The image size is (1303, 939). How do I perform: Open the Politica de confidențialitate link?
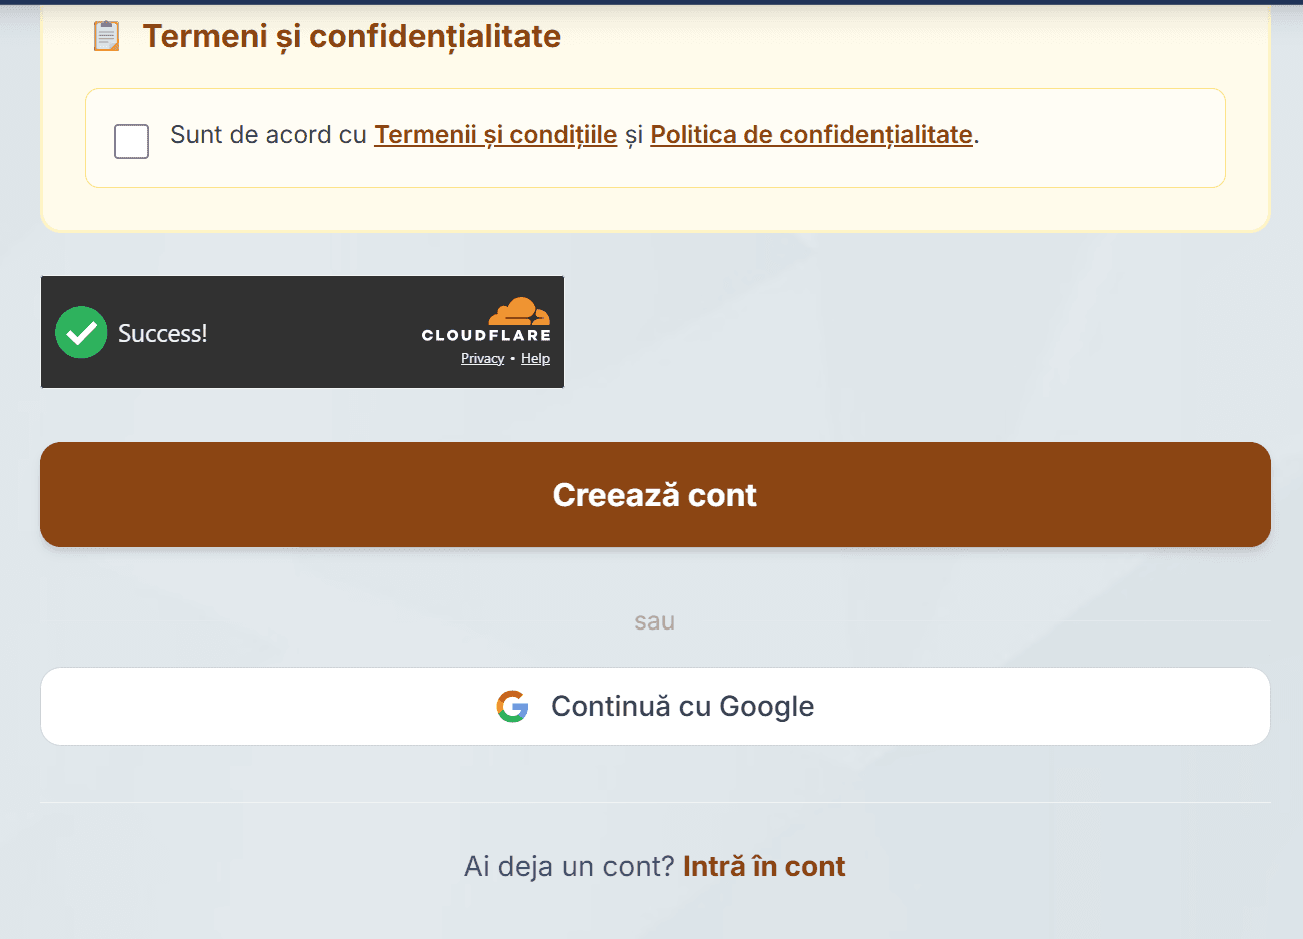(811, 135)
